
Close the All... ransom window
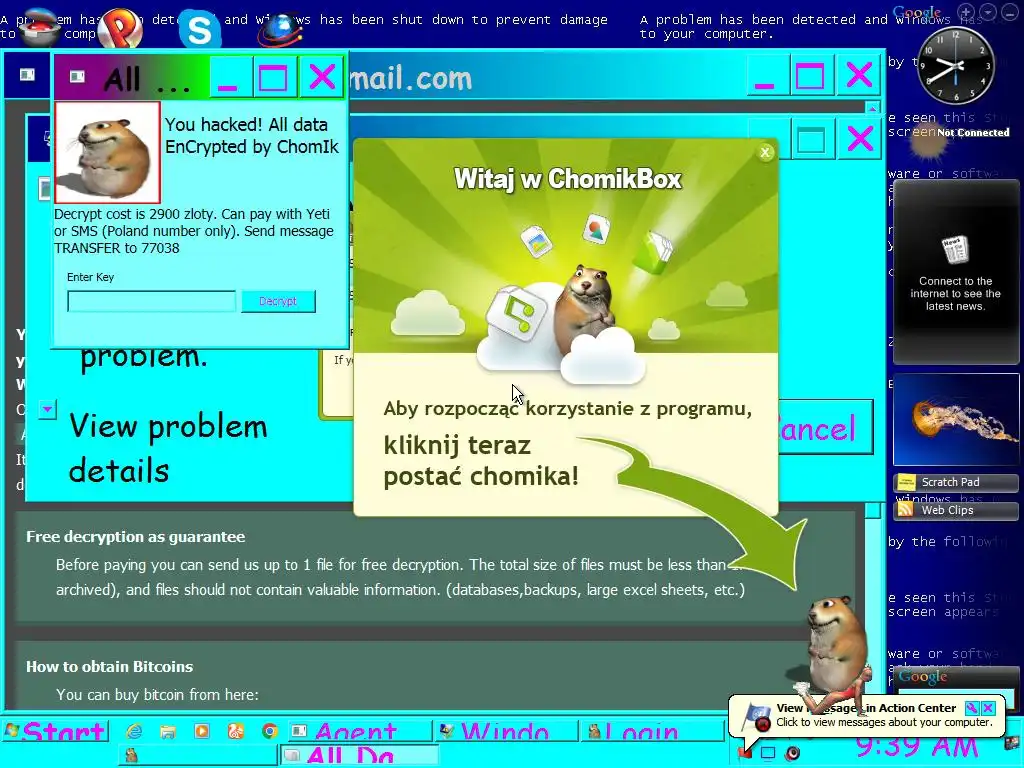321,77
